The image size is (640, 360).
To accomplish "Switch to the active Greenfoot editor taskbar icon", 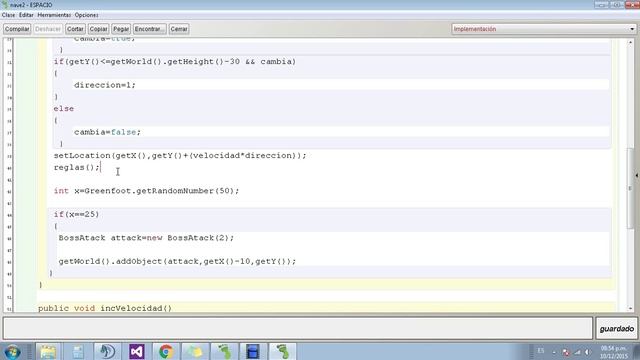I will 282,351.
